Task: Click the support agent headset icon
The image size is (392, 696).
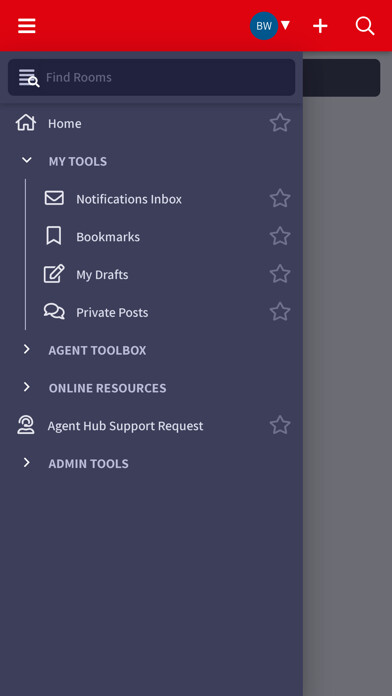Action: pyautogui.click(x=26, y=425)
